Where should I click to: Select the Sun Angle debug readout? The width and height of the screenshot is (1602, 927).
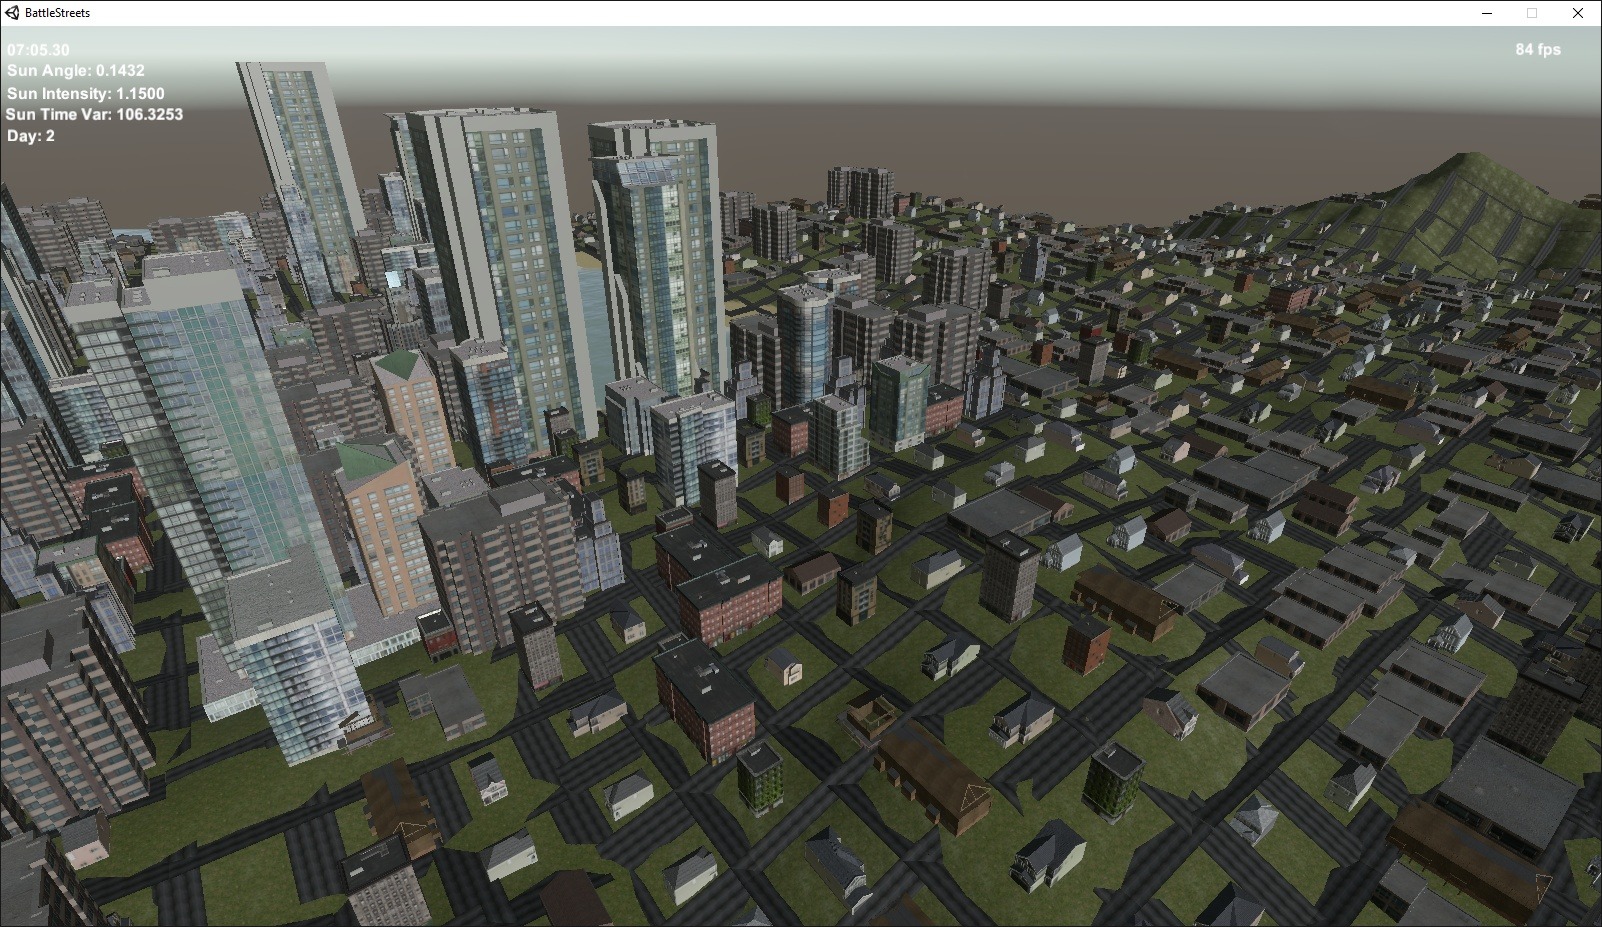click(x=75, y=71)
